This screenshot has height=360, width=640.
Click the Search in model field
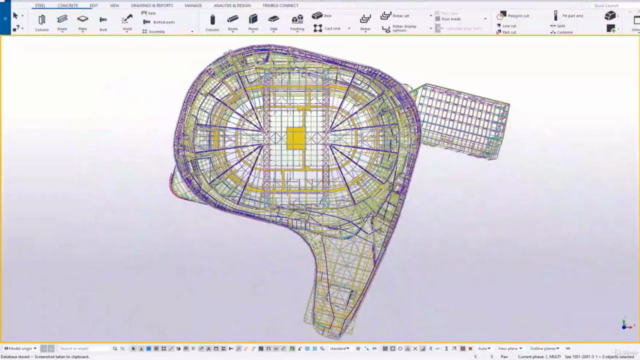pos(84,349)
